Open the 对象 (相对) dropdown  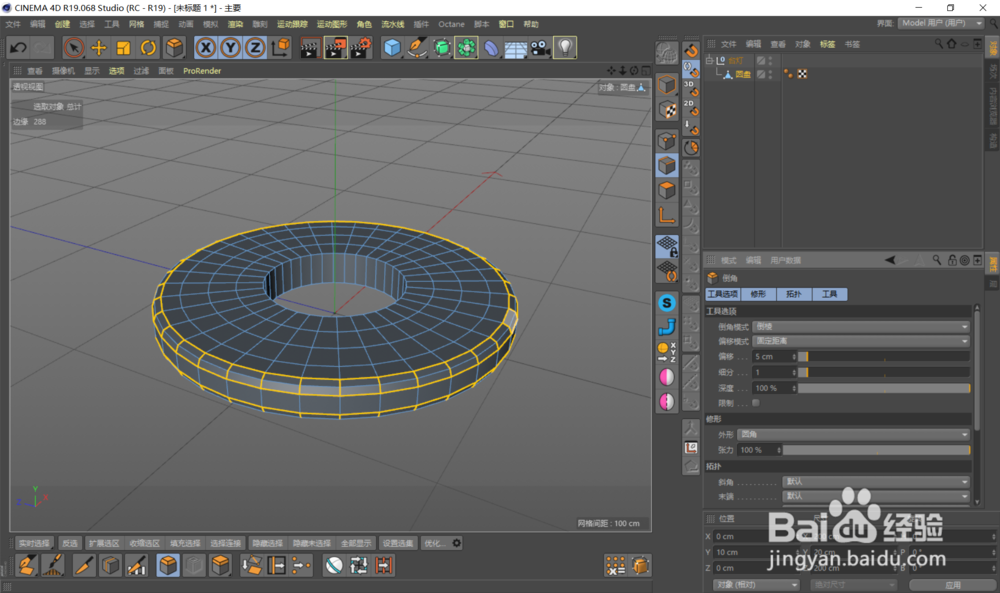[756, 585]
